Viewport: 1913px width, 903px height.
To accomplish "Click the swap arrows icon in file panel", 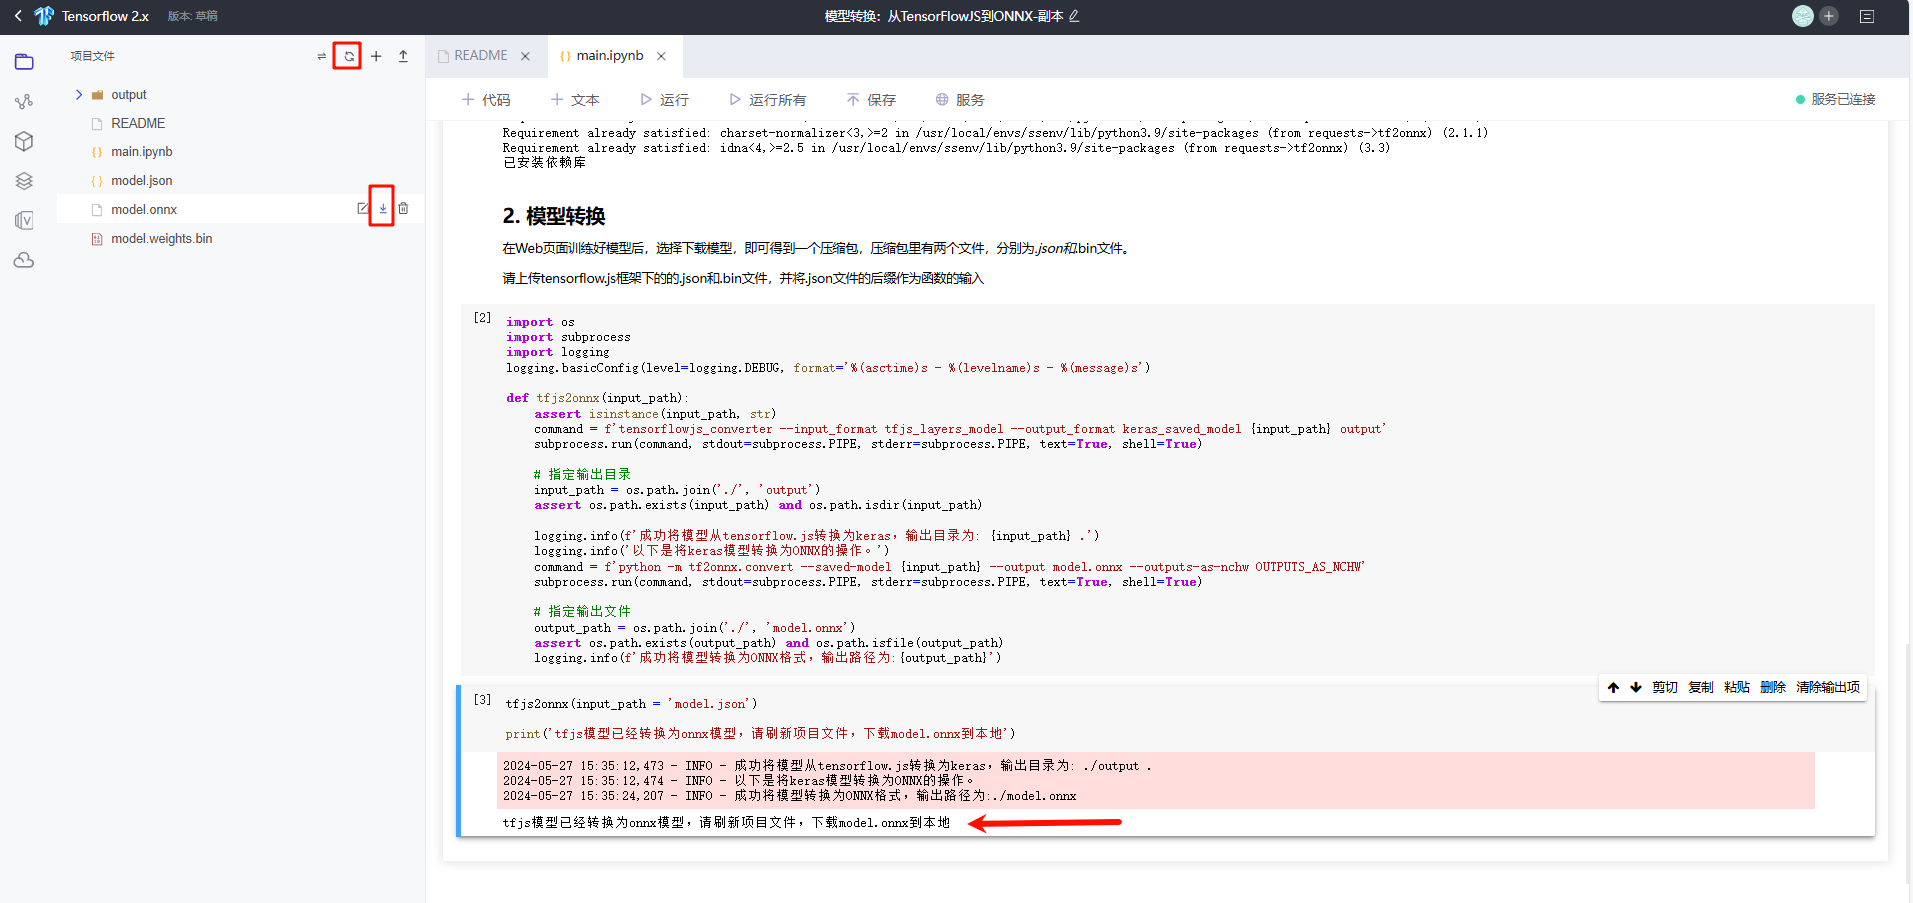I will [321, 57].
